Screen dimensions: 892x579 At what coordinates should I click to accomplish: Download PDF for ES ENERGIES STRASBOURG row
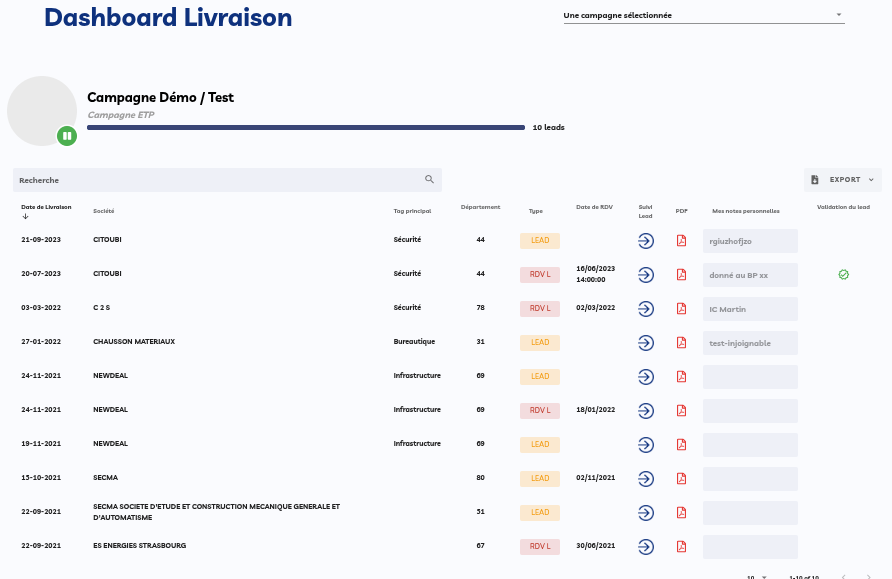(x=681, y=547)
